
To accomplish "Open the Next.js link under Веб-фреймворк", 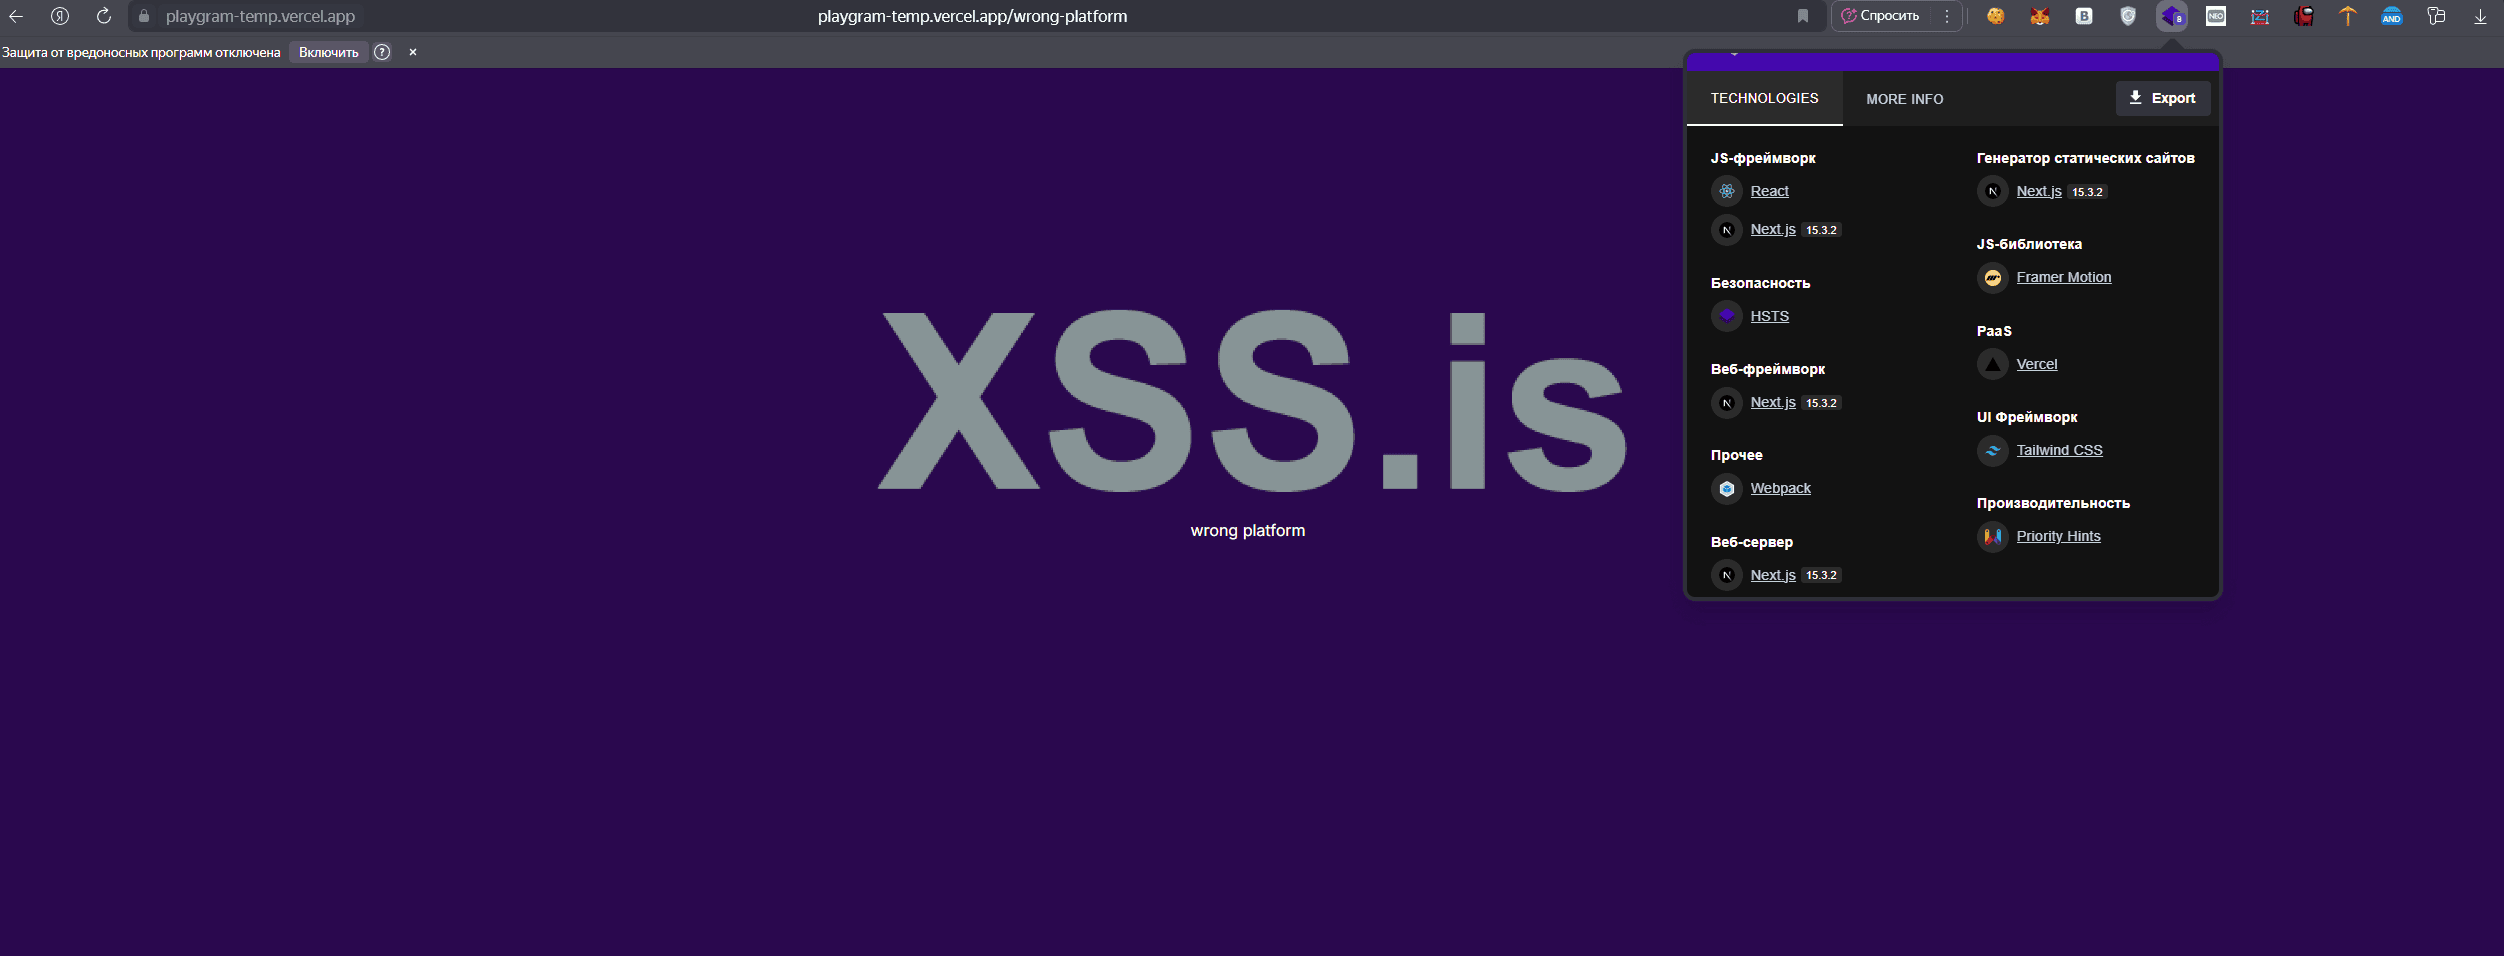I will 1773,402.
